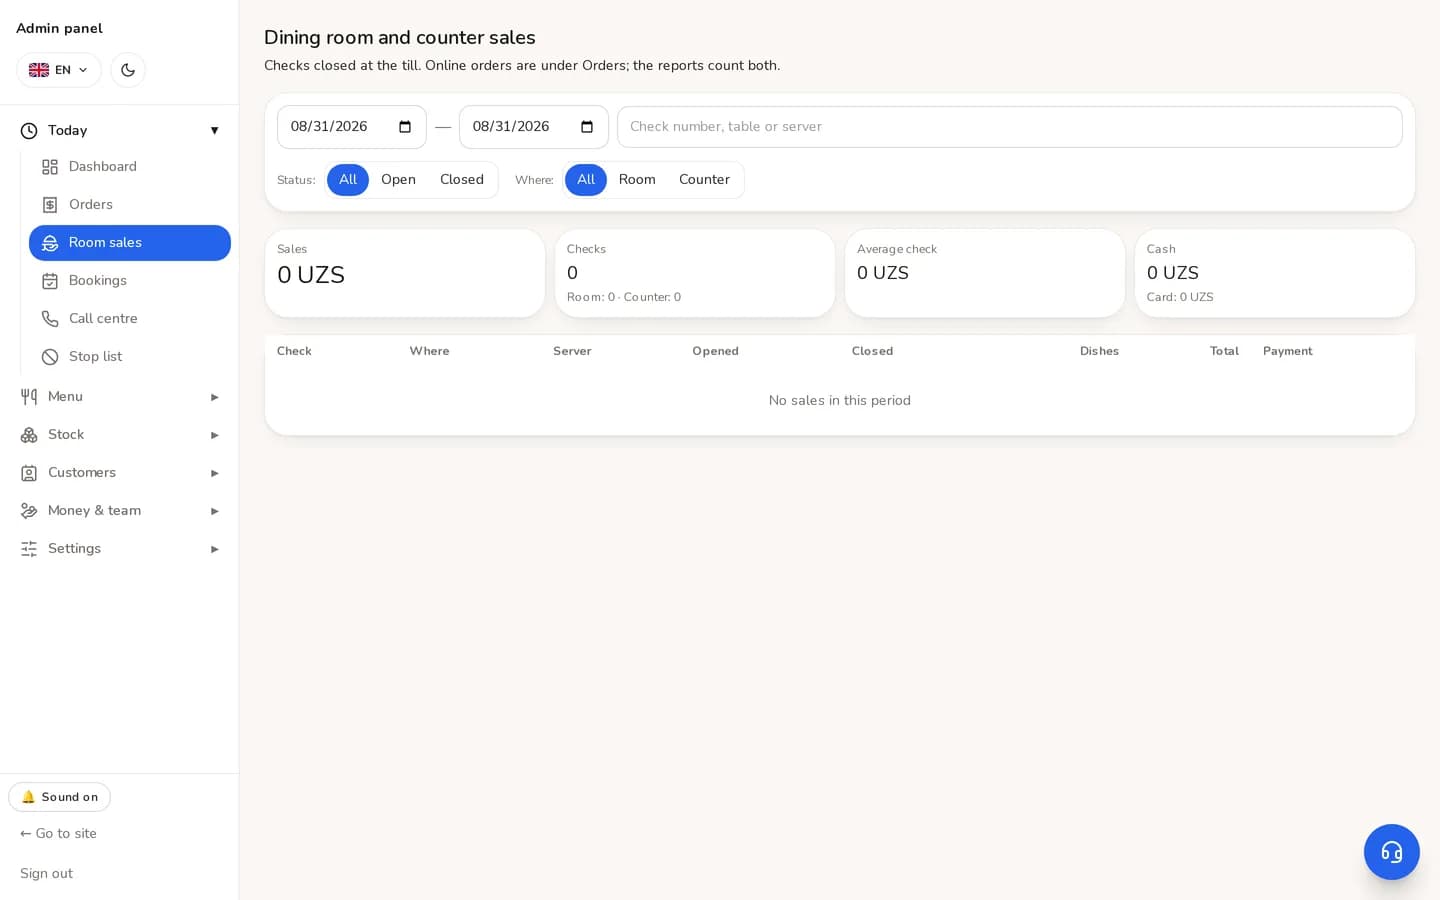Viewport: 1440px width, 900px height.
Task: Open the Dashboard grid icon
Action: [50, 167]
